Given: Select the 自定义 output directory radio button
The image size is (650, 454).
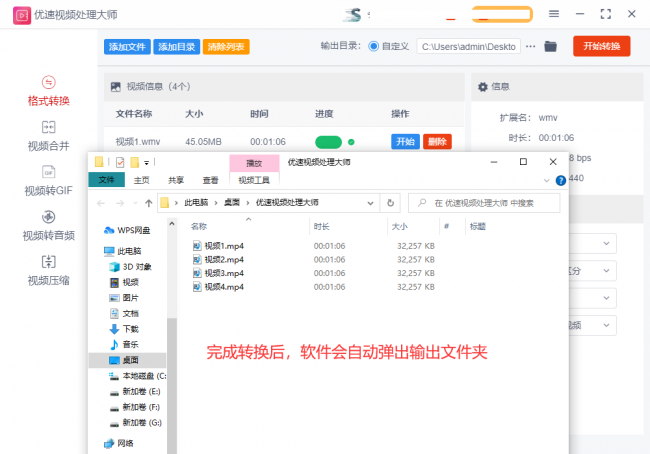Looking at the screenshot, I should click(x=374, y=46).
